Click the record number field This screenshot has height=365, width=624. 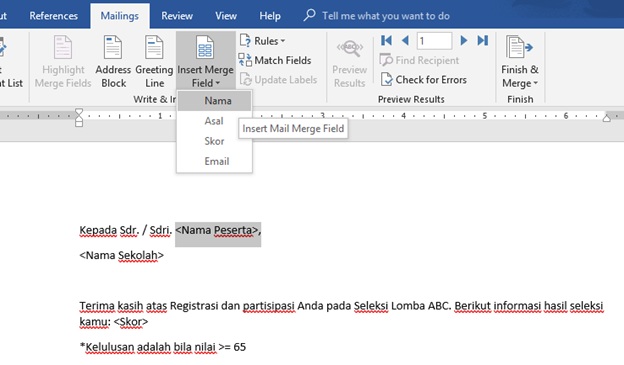434,41
